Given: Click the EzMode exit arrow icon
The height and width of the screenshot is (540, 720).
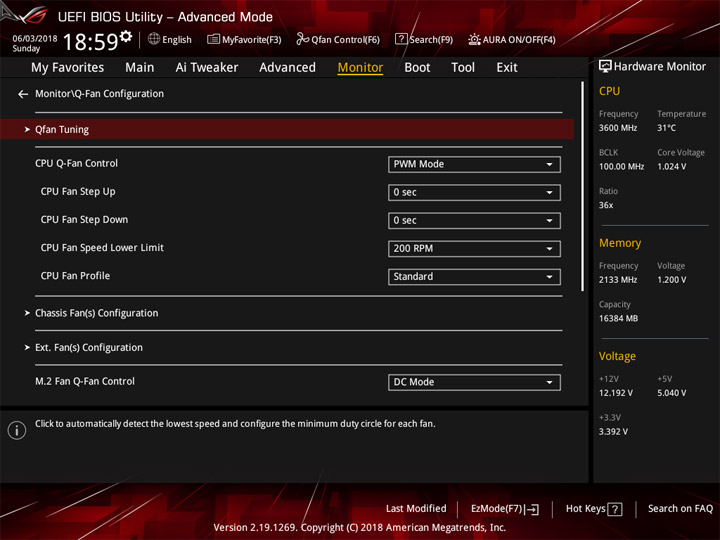Looking at the screenshot, I should [x=533, y=509].
